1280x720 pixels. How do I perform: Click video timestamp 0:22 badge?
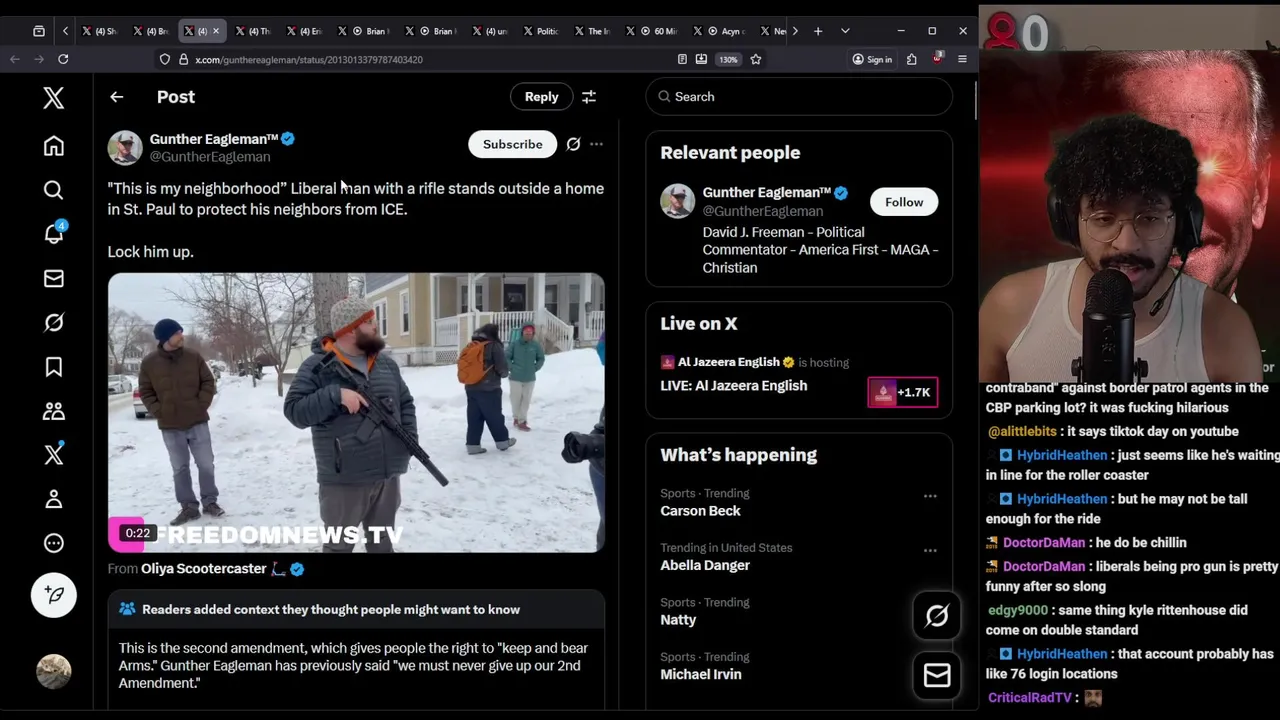137,534
